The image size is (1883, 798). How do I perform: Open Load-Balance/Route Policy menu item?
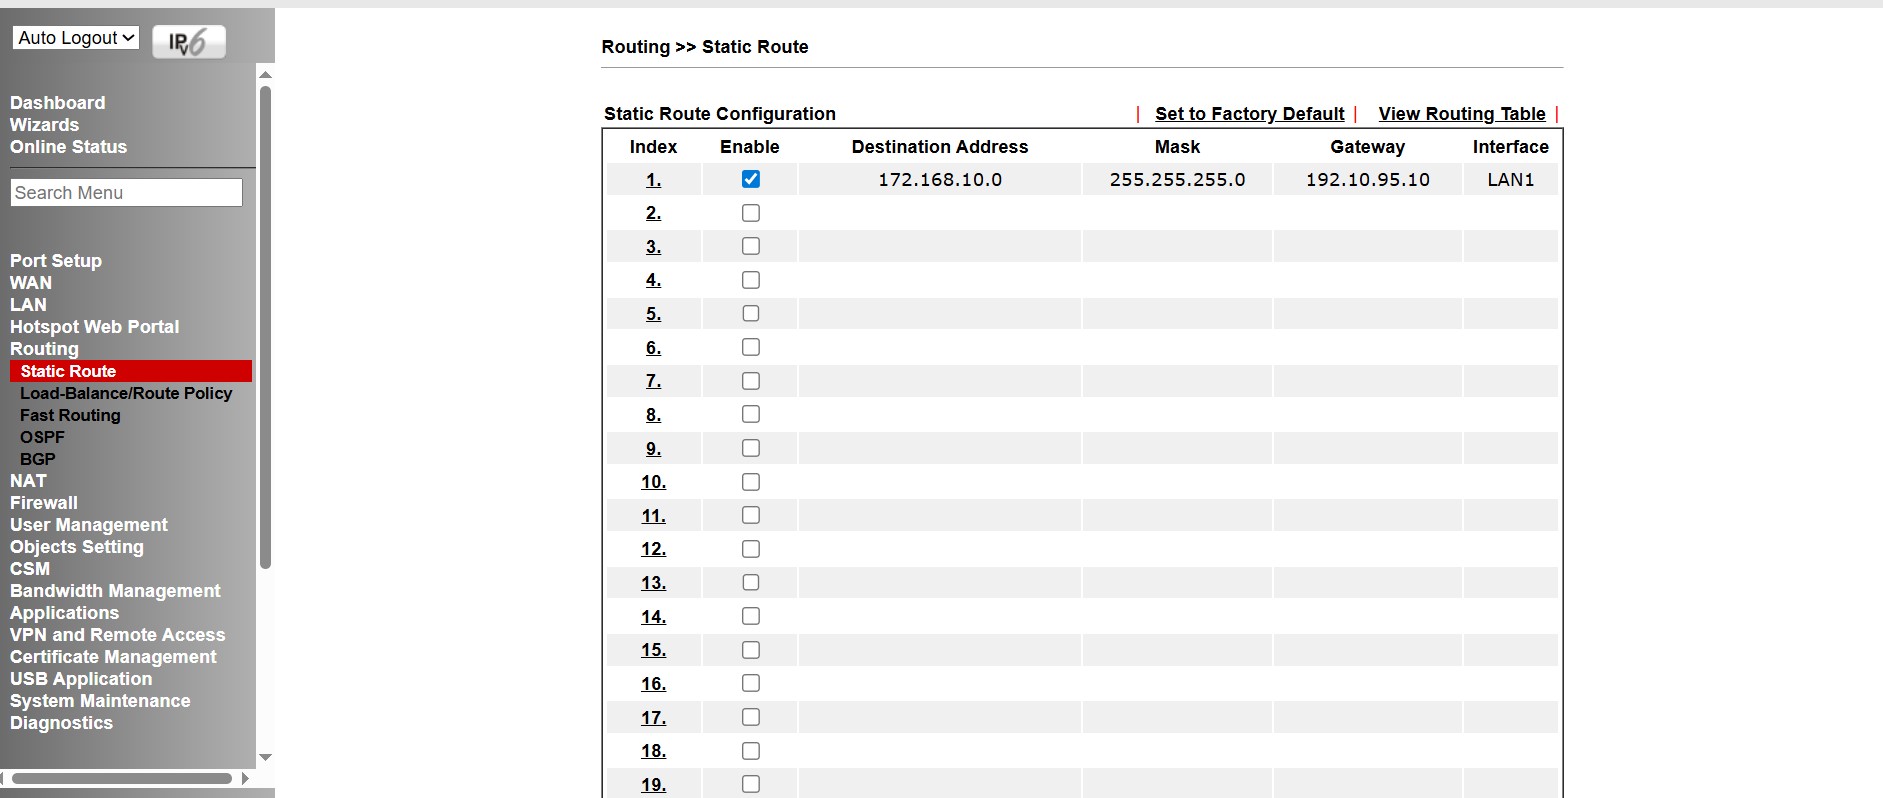pos(126,393)
